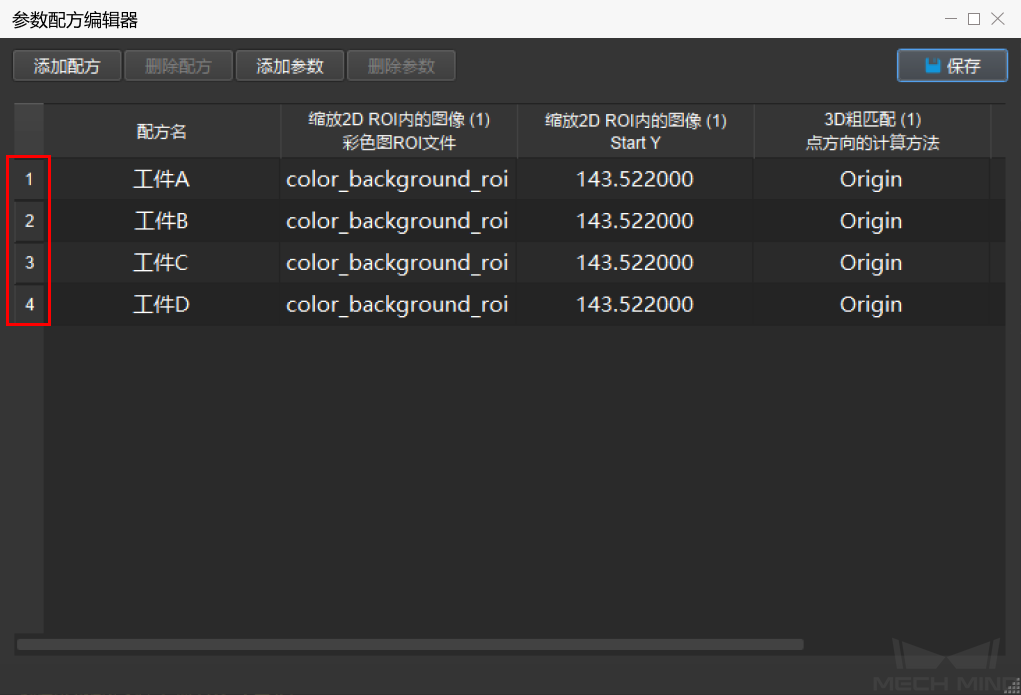
Task: Minimize the 参数配方编辑器 window
Action: click(x=951, y=19)
